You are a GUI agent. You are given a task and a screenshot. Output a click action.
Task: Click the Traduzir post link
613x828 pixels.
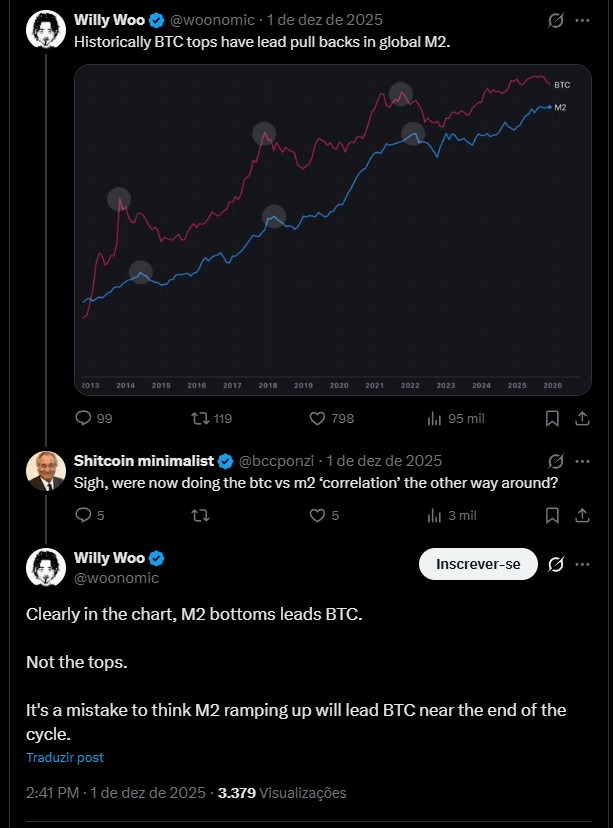tap(65, 758)
